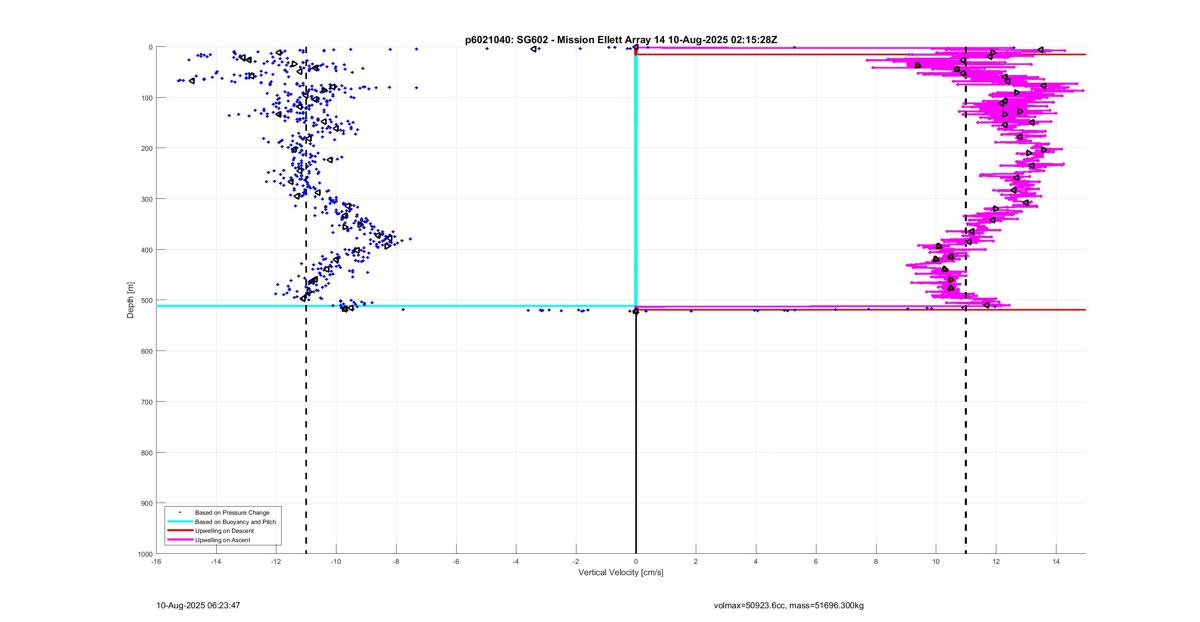The width and height of the screenshot is (1200, 622).
Task: Click the '8' velocity axis tick label
Action: [x=876, y=561]
